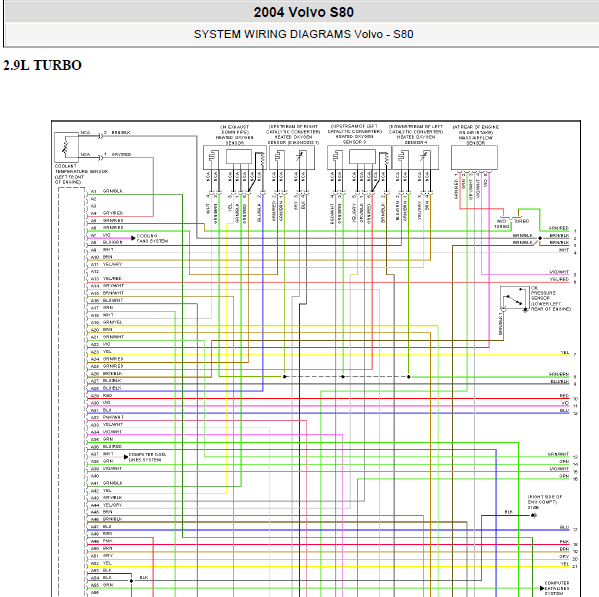The image size is (599, 597).
Task: Click downstream left catalytic converter oxygen sensor box
Action: (x=416, y=157)
